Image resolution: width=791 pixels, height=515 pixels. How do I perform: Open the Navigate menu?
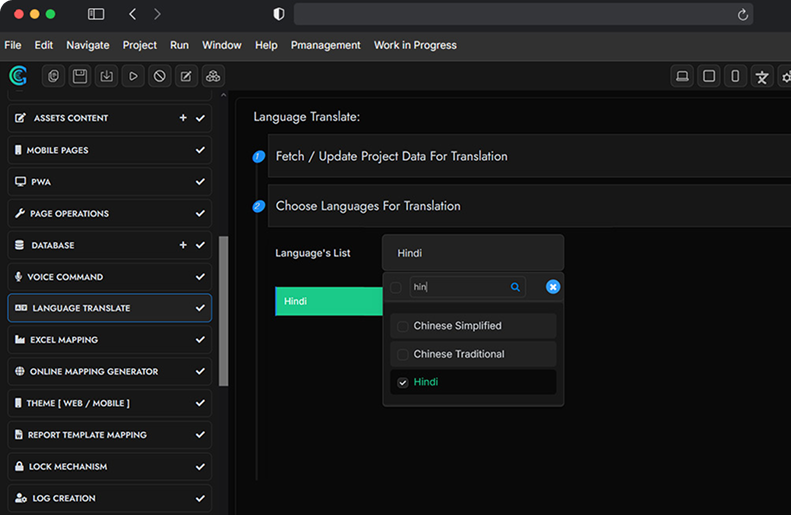click(88, 45)
